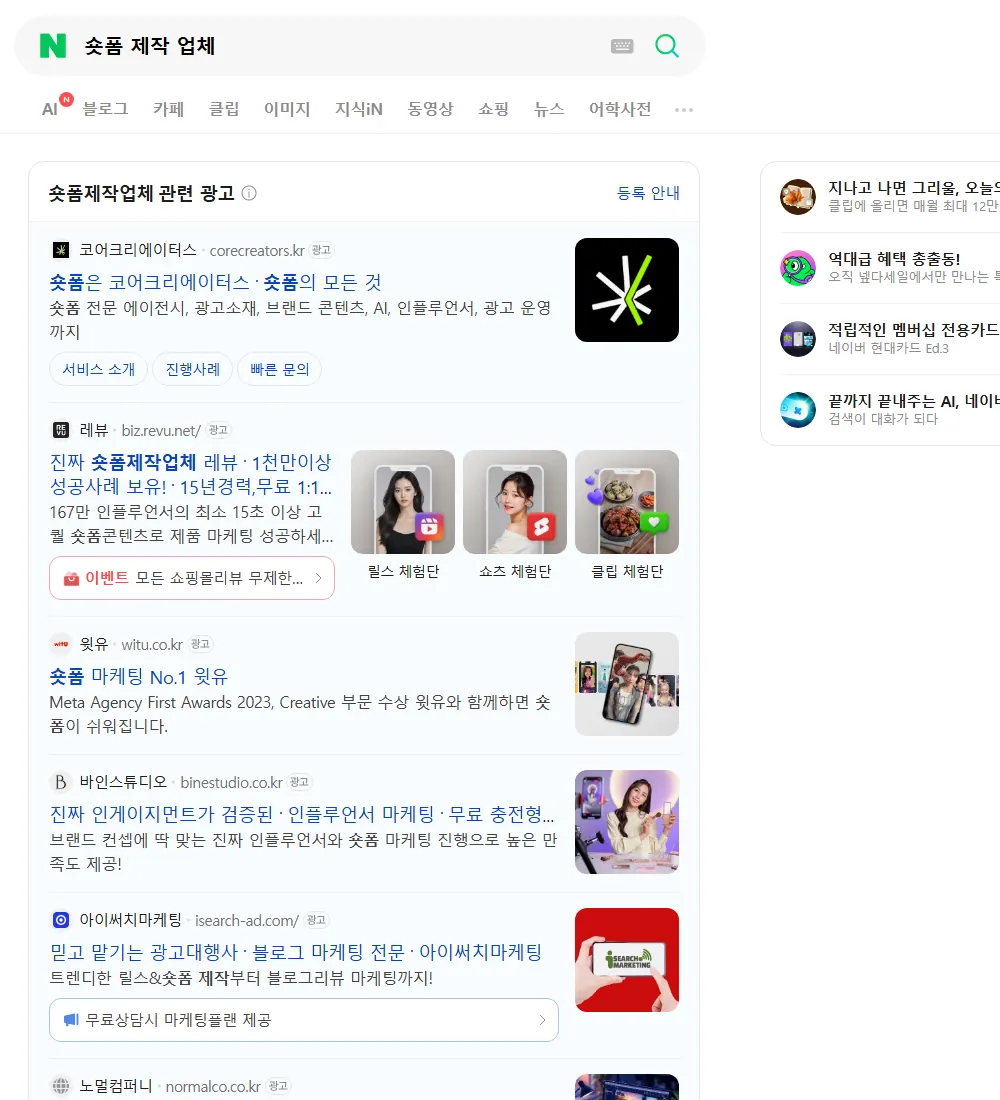Image resolution: width=1000 pixels, height=1100 pixels.
Task: Click the info icon beside 숏폼제작업체 관련 광고
Action: (249, 193)
